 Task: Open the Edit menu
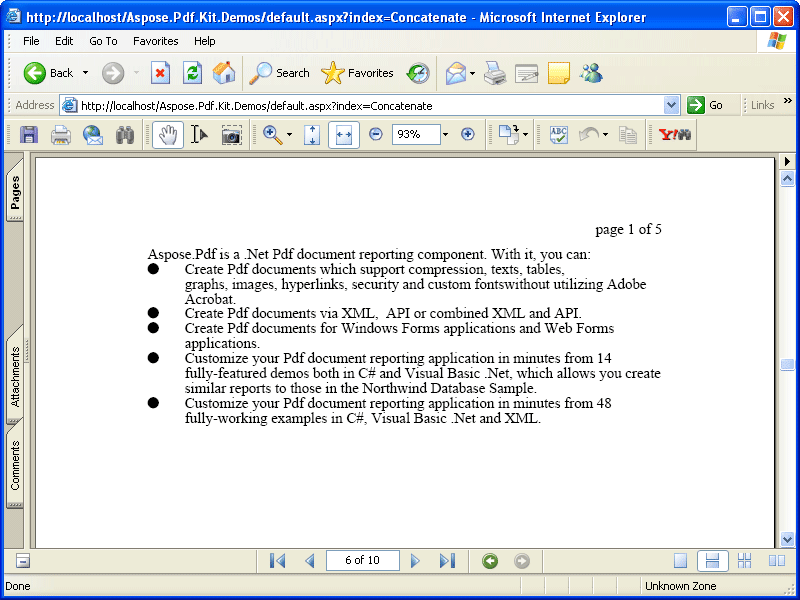(x=64, y=41)
